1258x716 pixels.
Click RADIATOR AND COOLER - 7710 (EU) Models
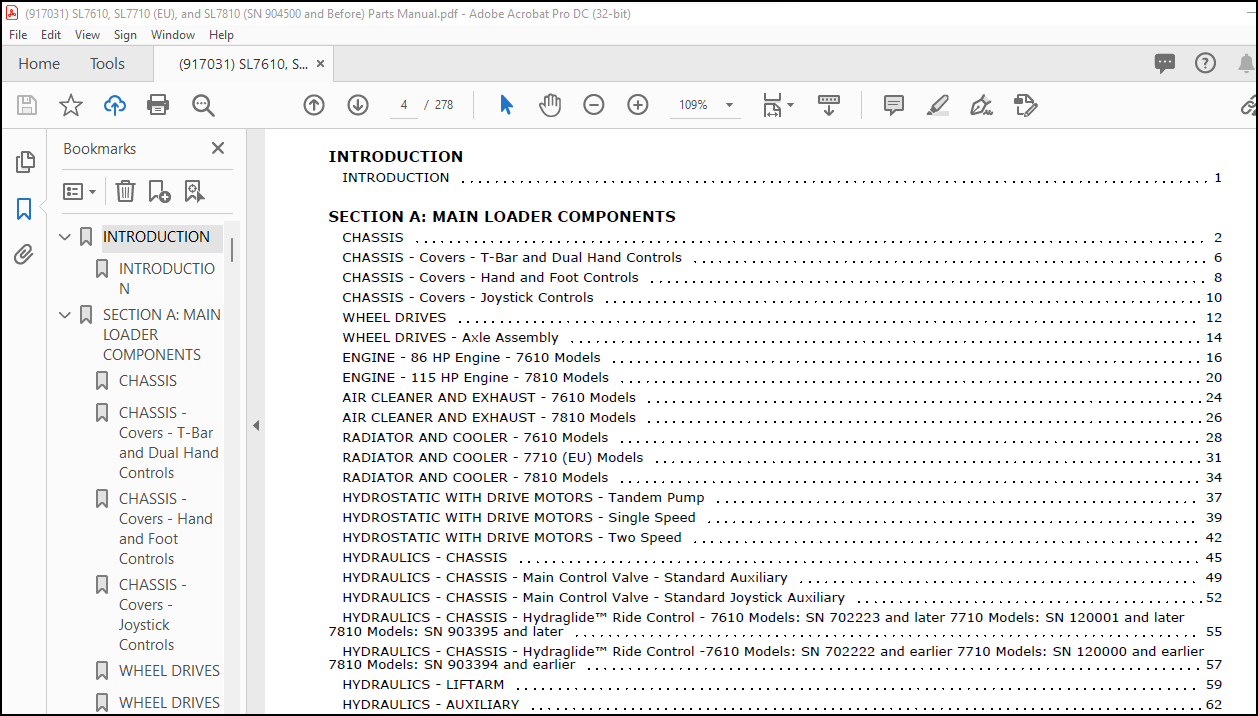pos(492,457)
